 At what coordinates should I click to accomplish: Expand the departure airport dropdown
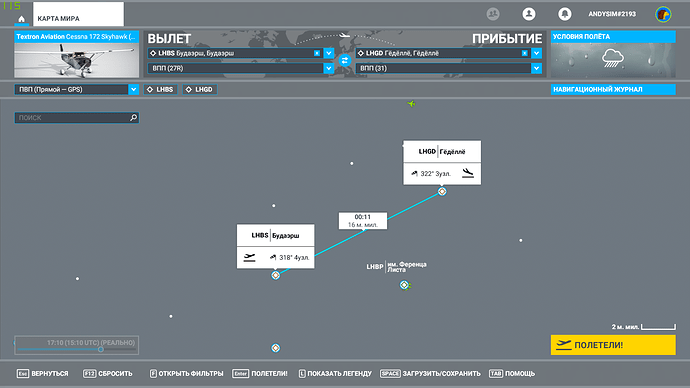[x=329, y=53]
